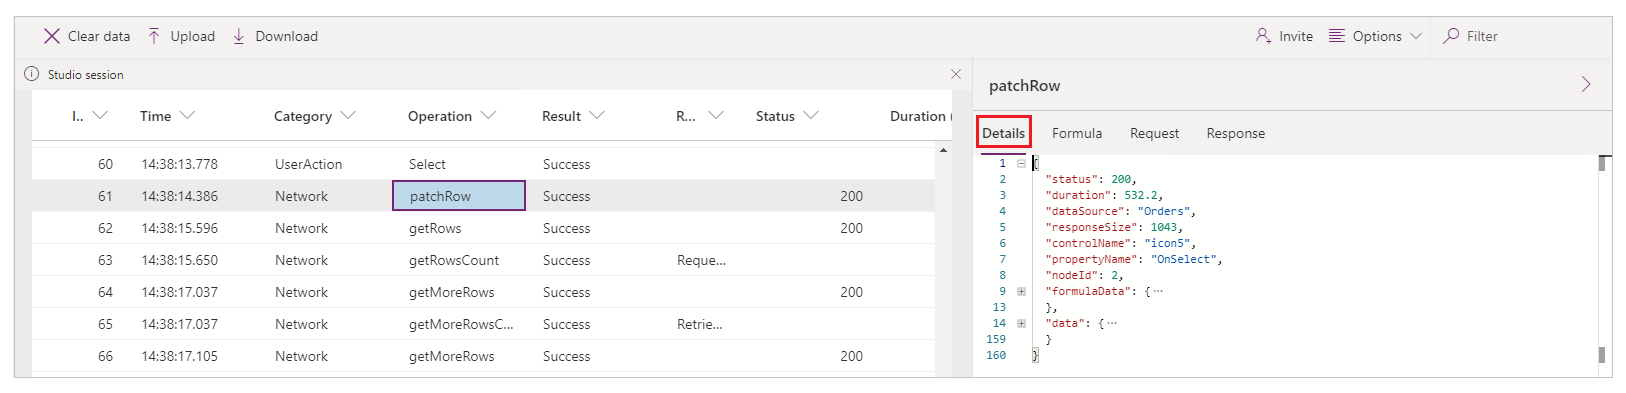
Task: Open the Status column dropdown
Action: [x=811, y=116]
